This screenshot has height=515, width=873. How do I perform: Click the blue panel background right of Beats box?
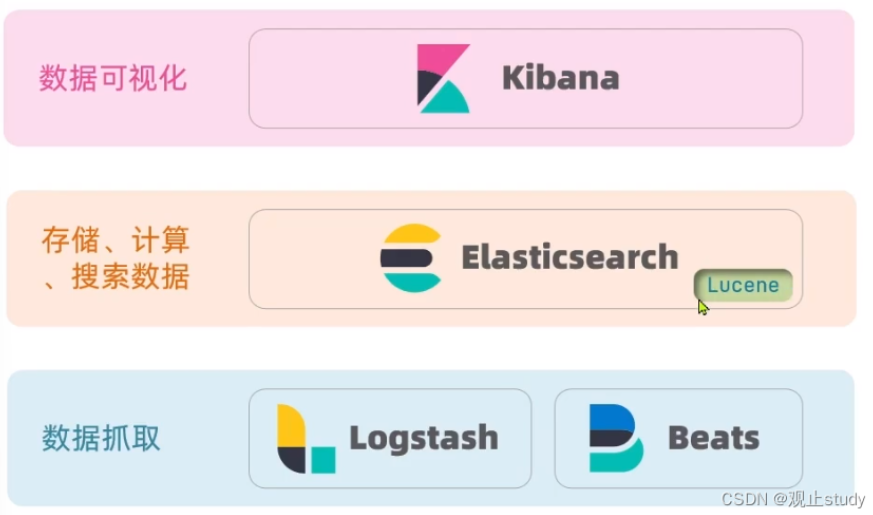828,438
